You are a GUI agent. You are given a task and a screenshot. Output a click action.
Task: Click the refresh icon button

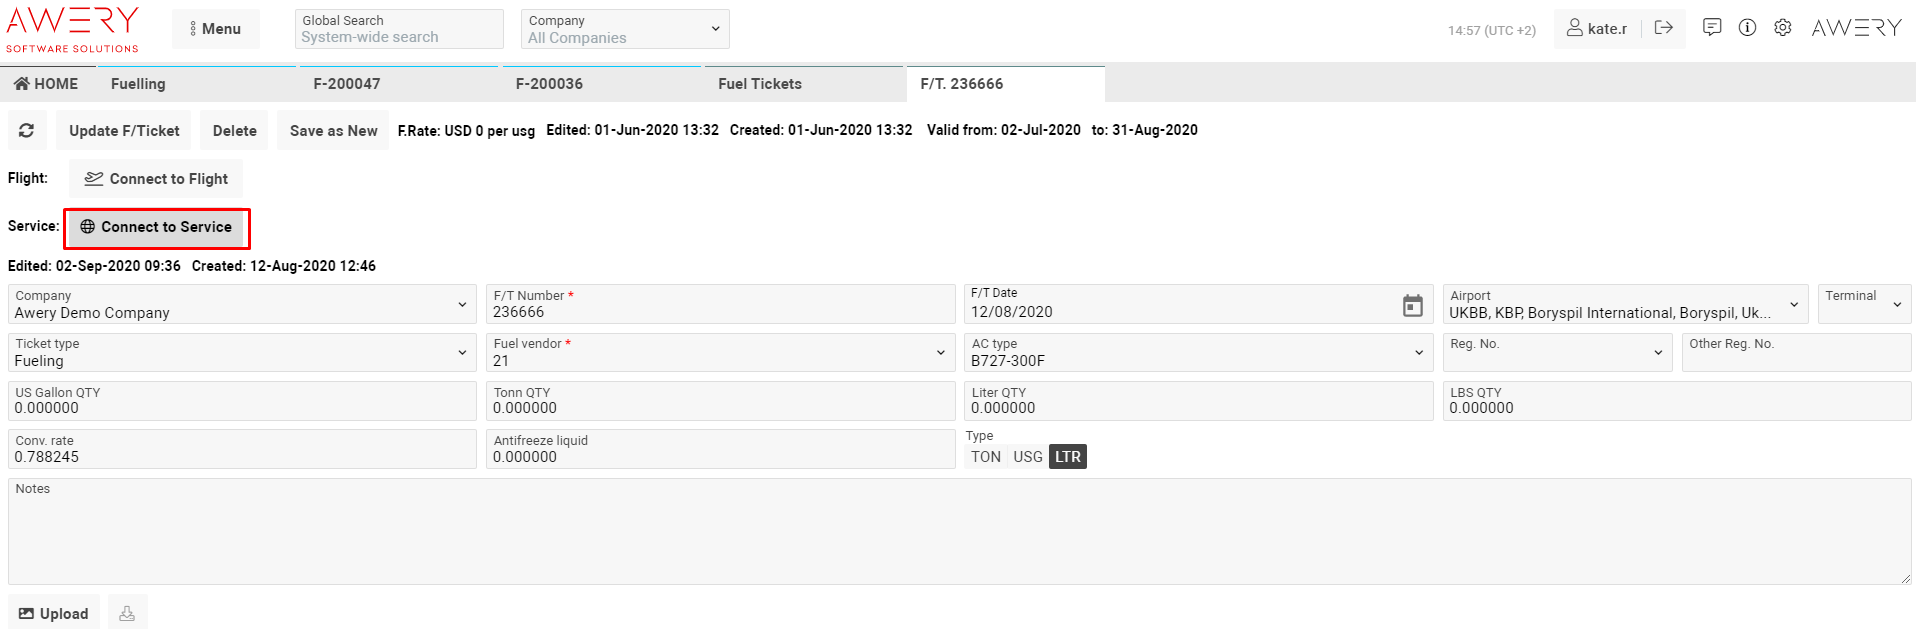[x=27, y=130]
